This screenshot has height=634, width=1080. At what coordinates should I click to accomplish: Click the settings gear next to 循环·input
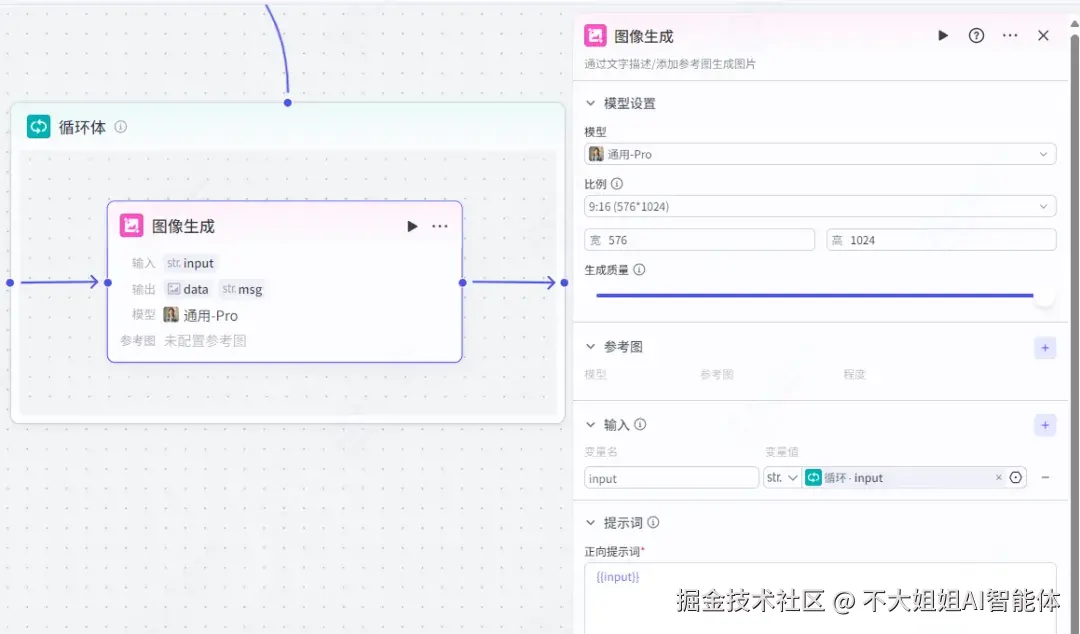coord(1016,477)
